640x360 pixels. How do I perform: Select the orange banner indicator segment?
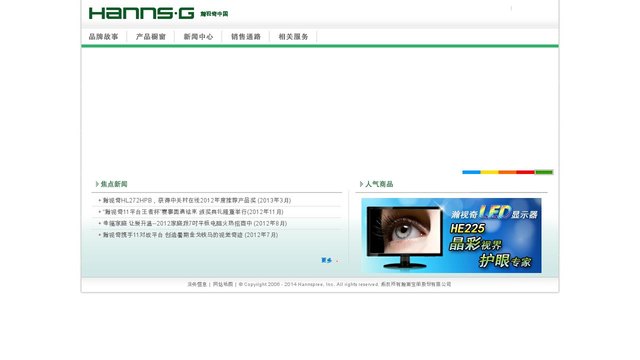[x=507, y=172]
